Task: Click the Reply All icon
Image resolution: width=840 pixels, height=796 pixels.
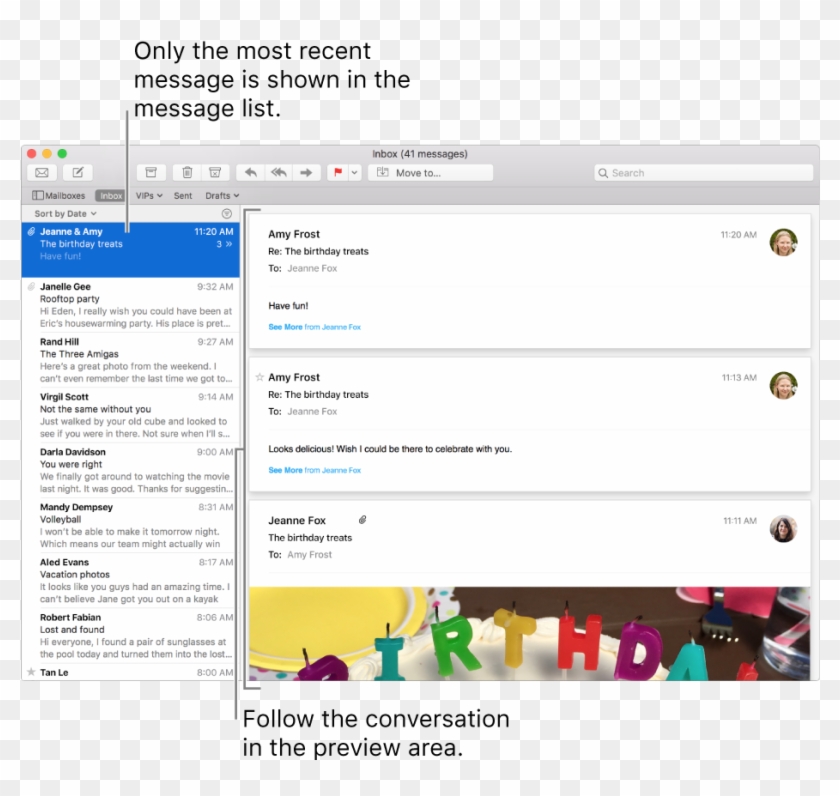Action: 278,172
